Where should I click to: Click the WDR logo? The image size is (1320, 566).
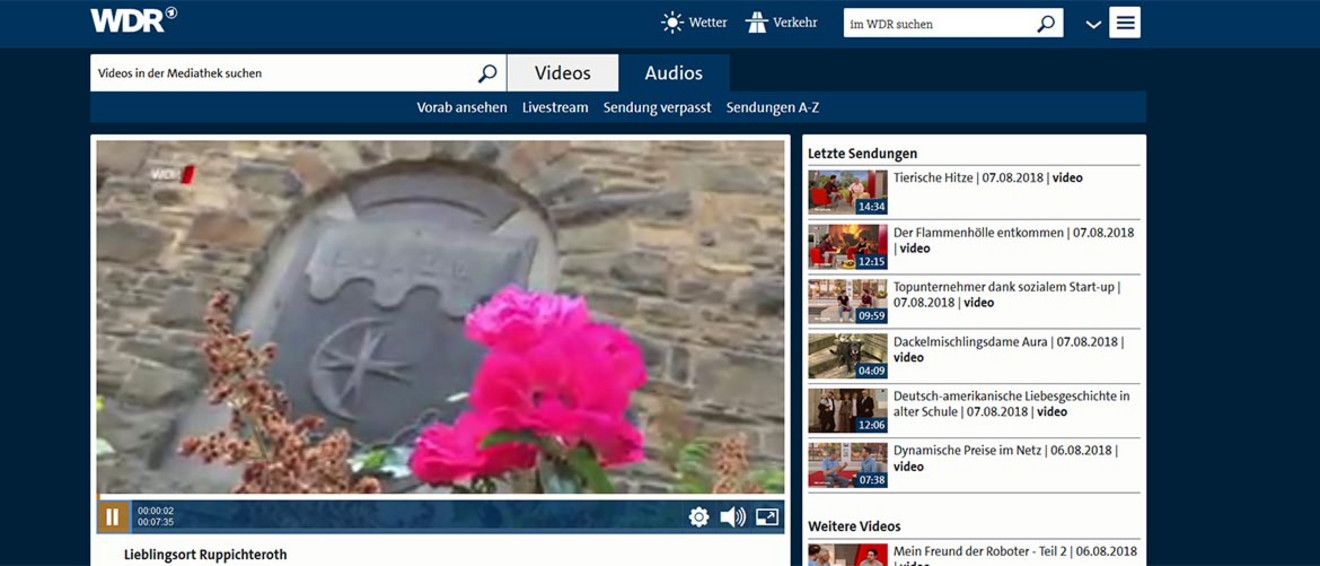point(133,19)
